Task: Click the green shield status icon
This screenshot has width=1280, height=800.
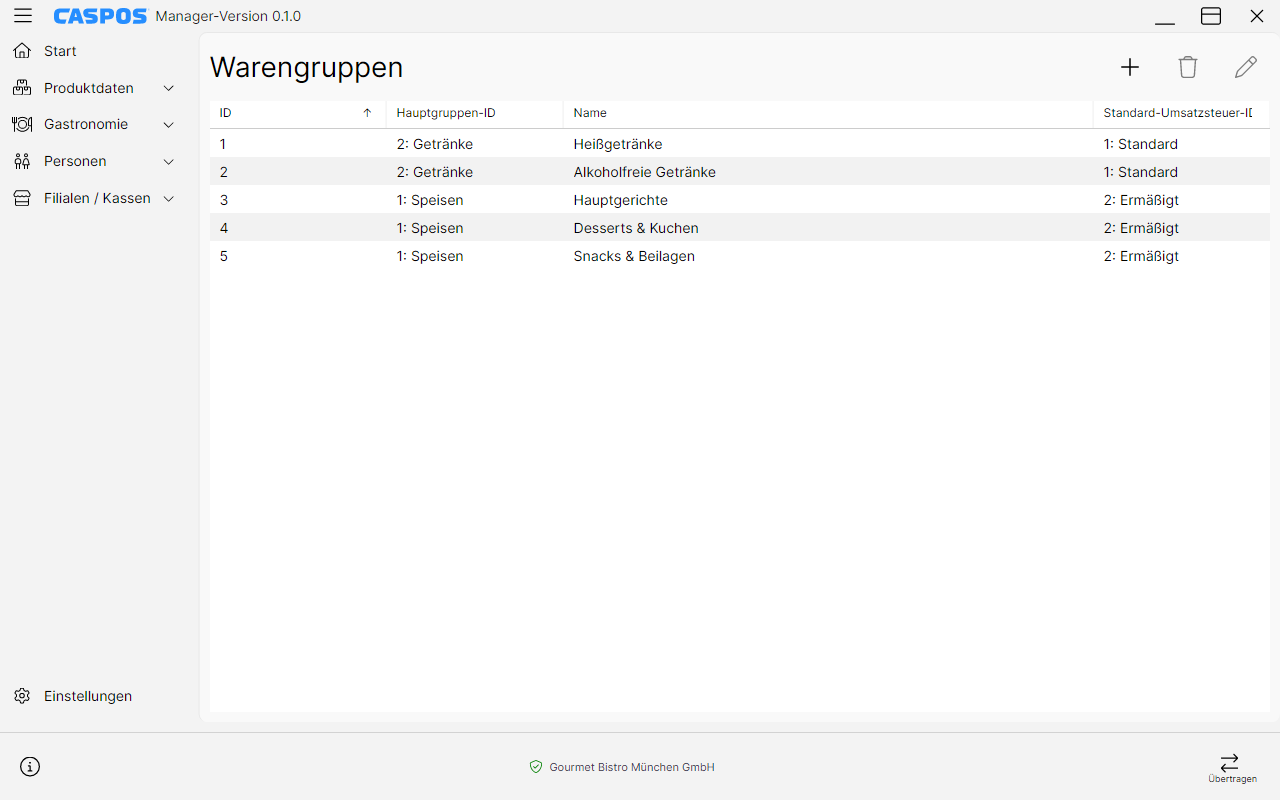Action: point(536,767)
